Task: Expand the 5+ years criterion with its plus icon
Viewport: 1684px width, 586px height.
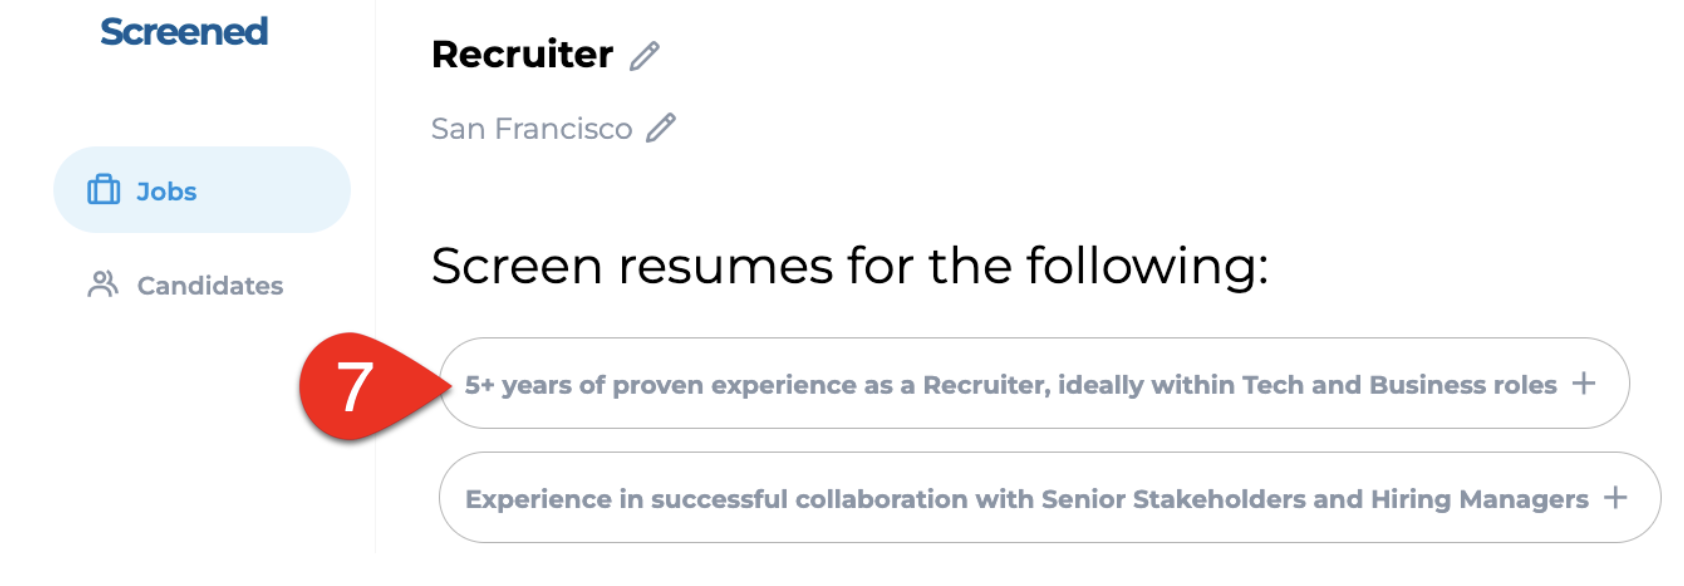Action: [x=1584, y=383]
